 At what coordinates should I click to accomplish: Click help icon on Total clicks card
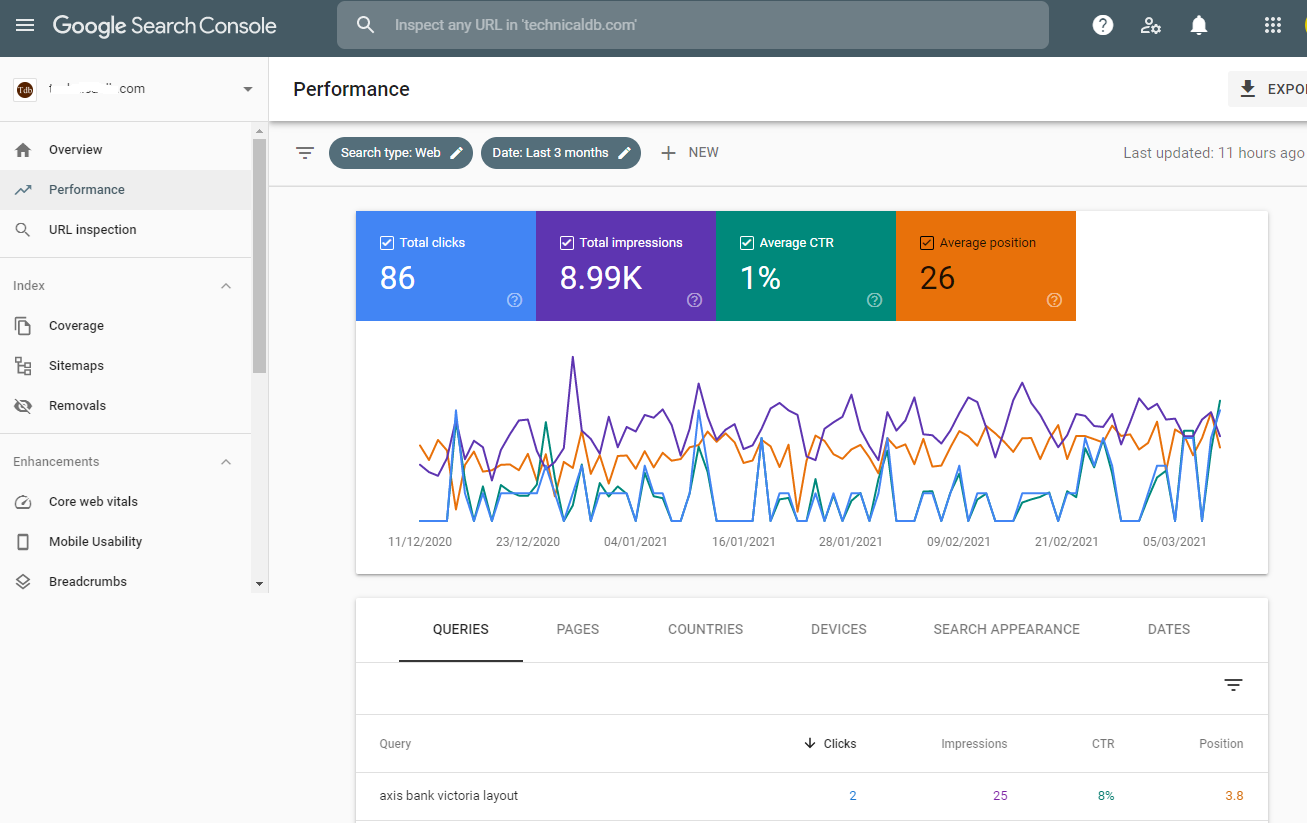[x=515, y=300]
